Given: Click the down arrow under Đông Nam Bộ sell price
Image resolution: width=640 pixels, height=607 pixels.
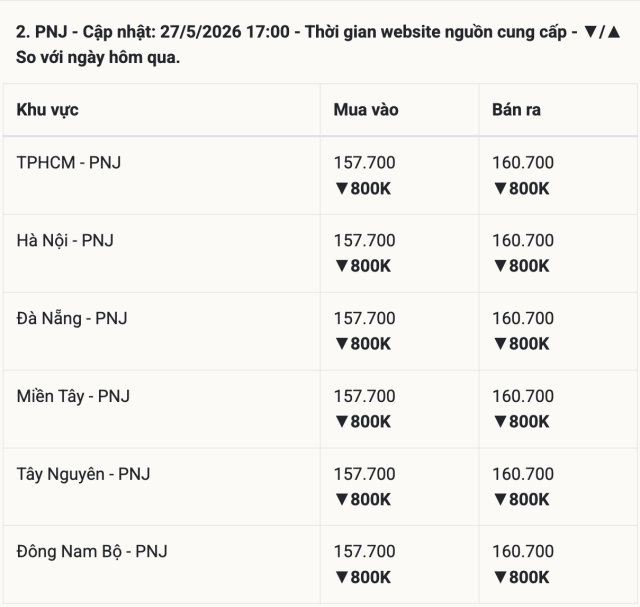Looking at the screenshot, I should (x=500, y=578).
